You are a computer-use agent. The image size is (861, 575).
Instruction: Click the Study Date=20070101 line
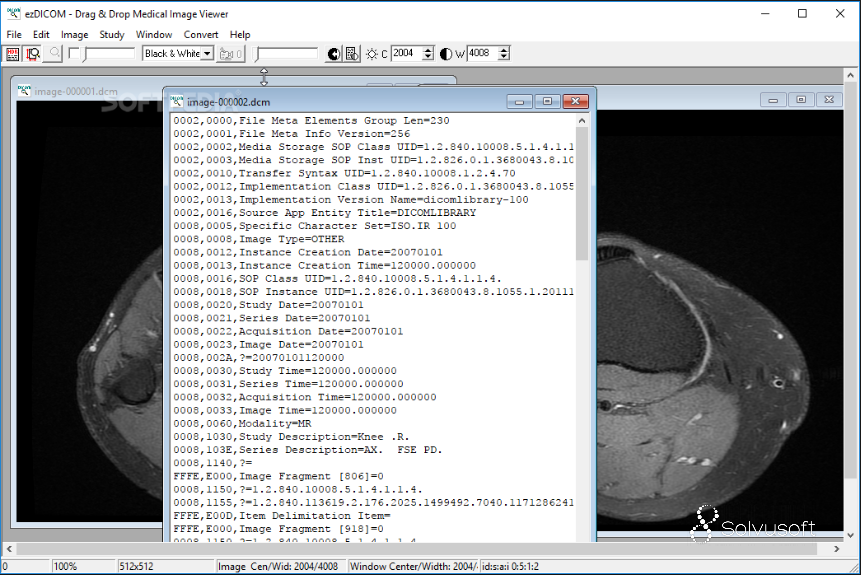tap(269, 305)
